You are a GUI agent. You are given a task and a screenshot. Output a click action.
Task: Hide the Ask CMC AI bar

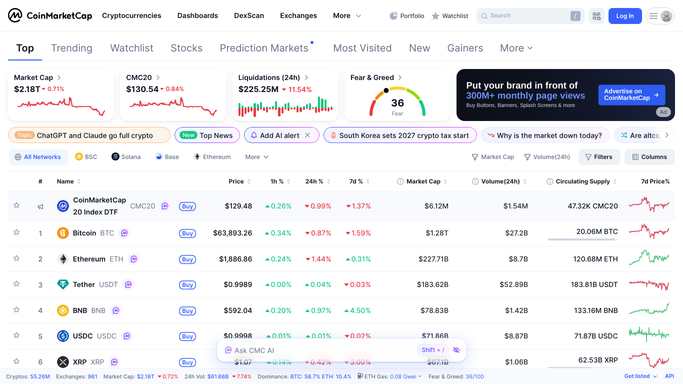tap(456, 350)
